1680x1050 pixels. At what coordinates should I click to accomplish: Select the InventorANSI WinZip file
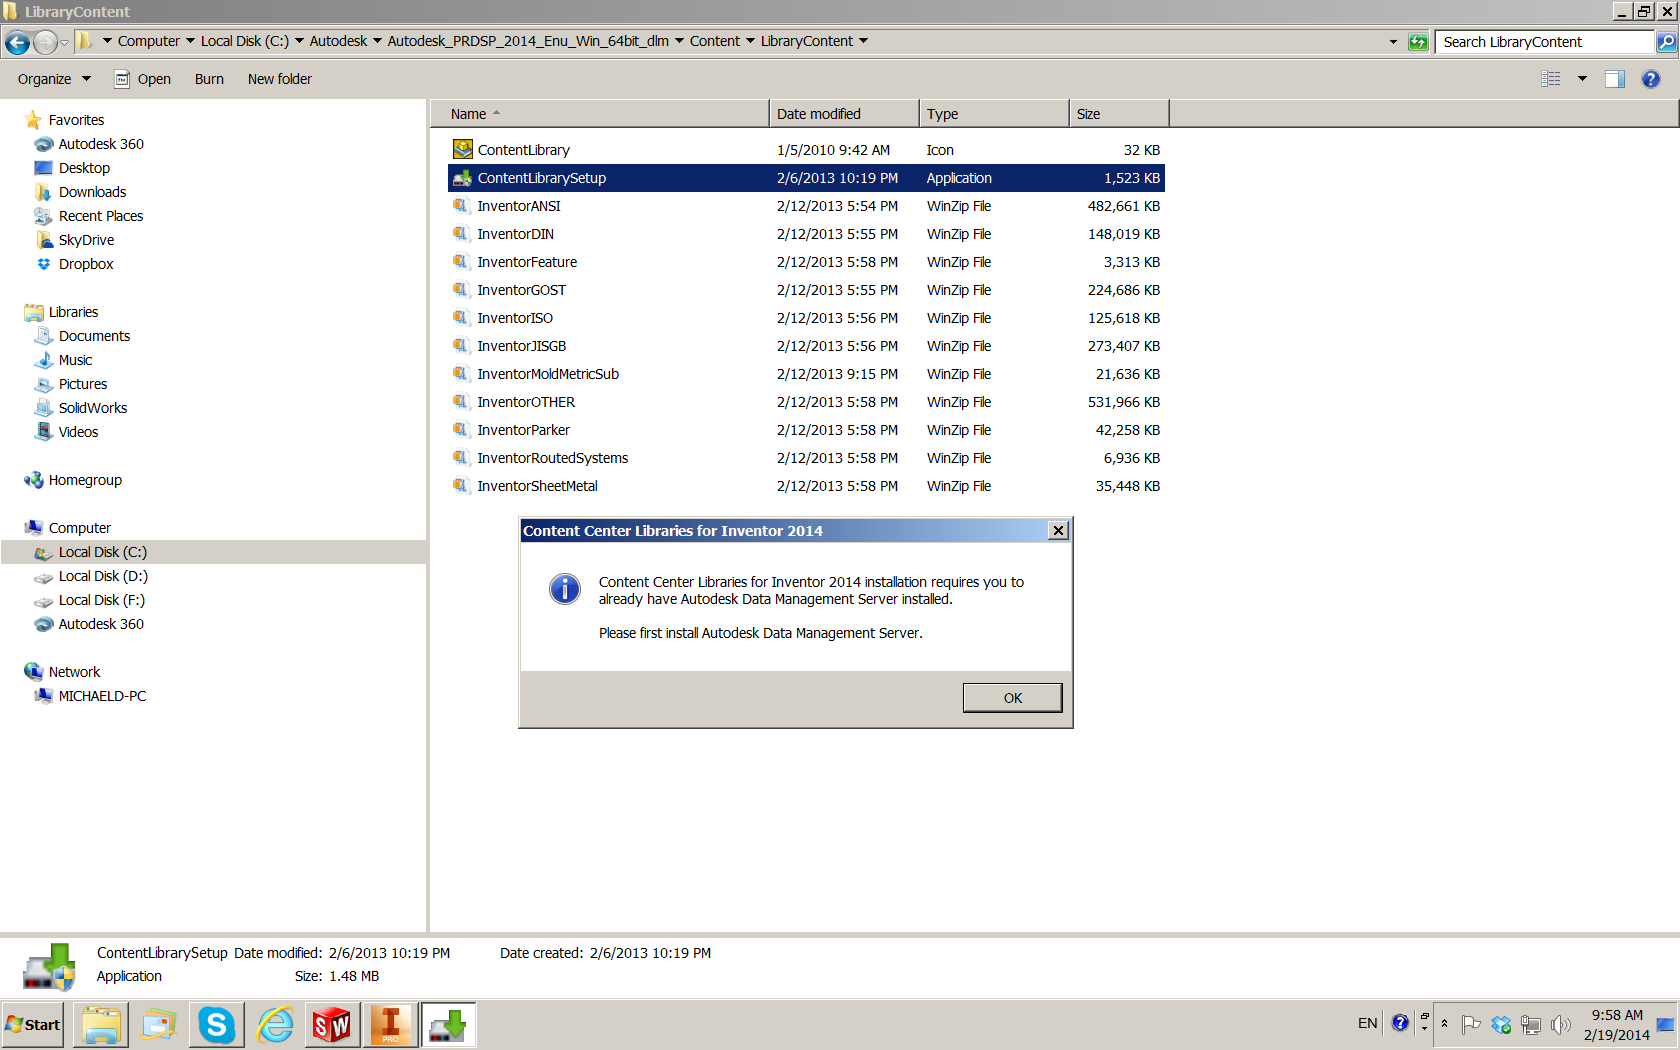pyautogui.click(x=806, y=206)
